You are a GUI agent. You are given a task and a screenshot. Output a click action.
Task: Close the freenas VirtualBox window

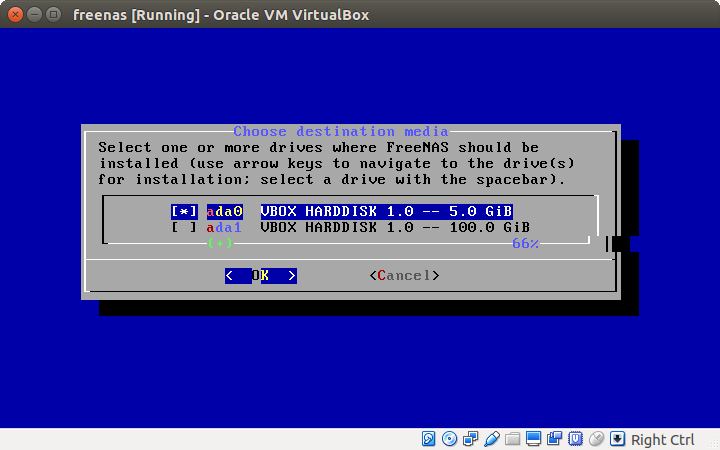point(15,15)
